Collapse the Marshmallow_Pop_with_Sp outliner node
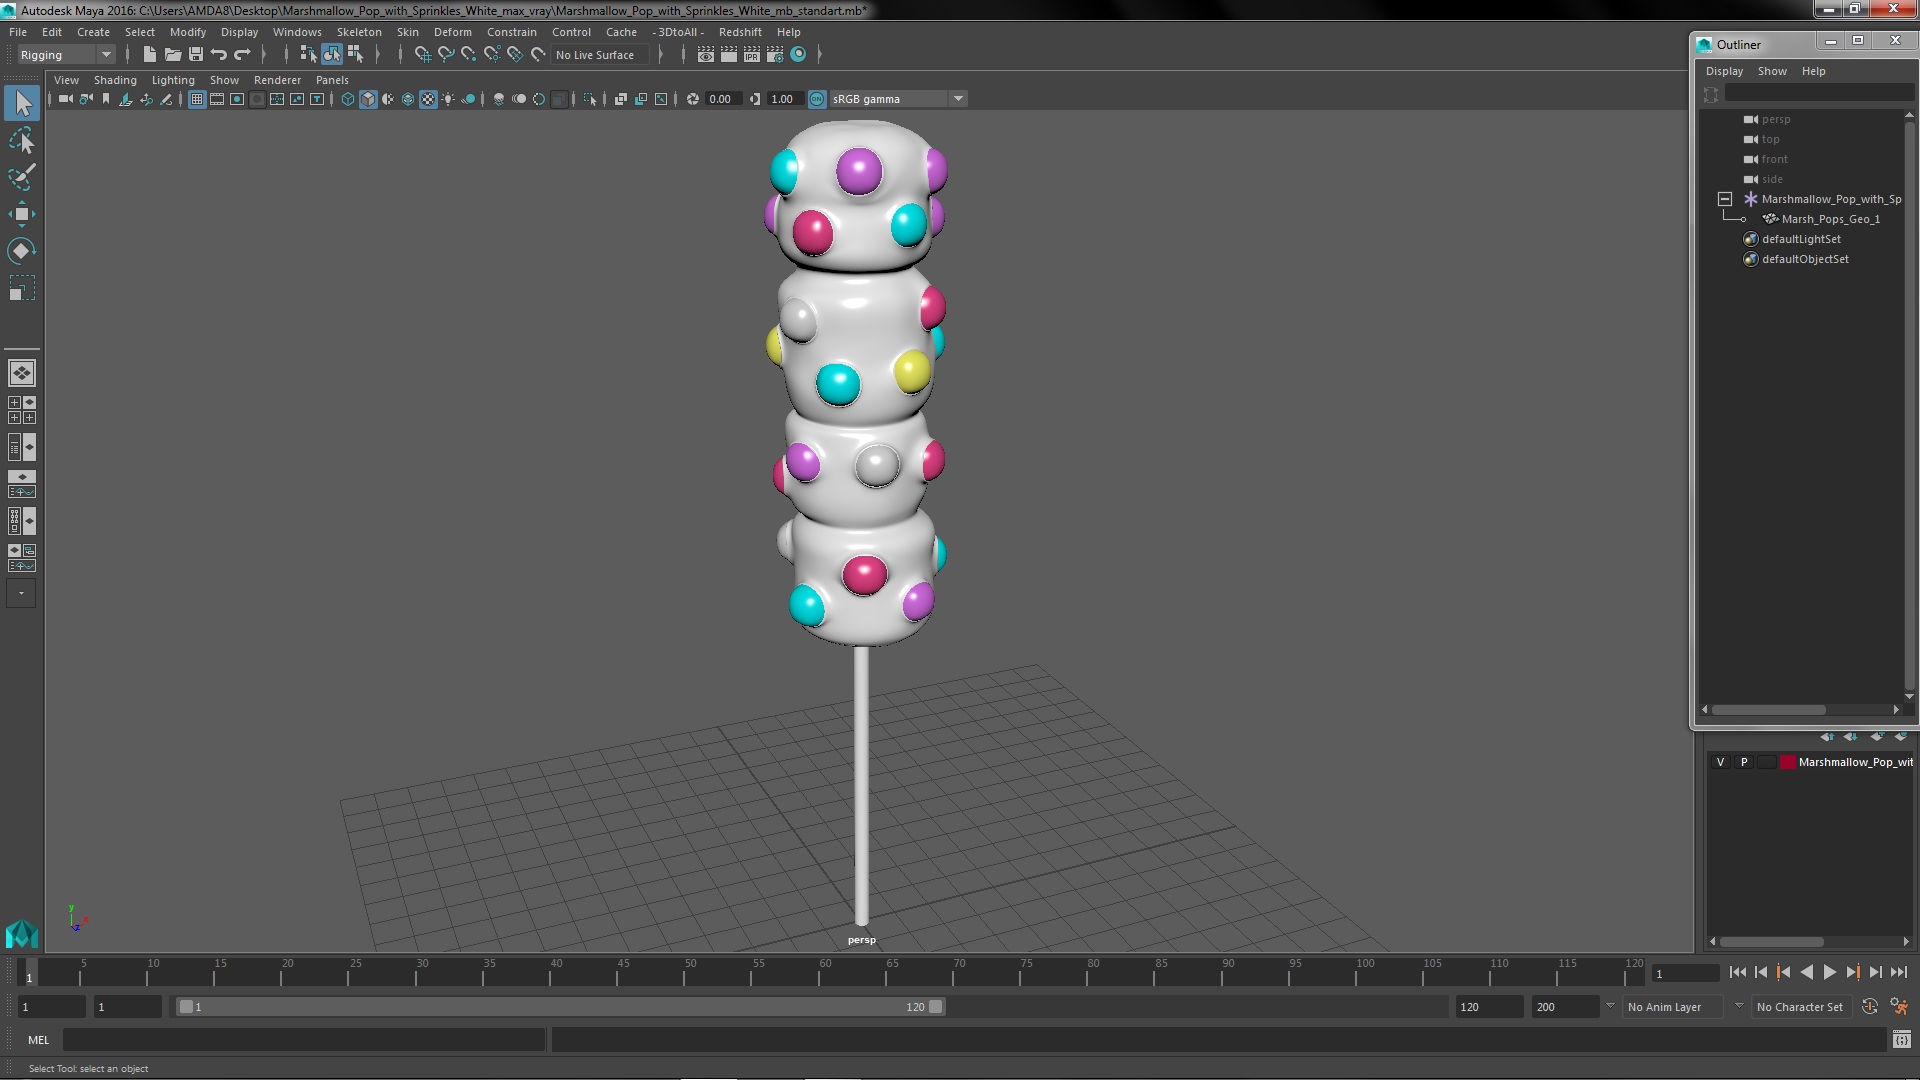This screenshot has width=1920, height=1080. (1725, 199)
